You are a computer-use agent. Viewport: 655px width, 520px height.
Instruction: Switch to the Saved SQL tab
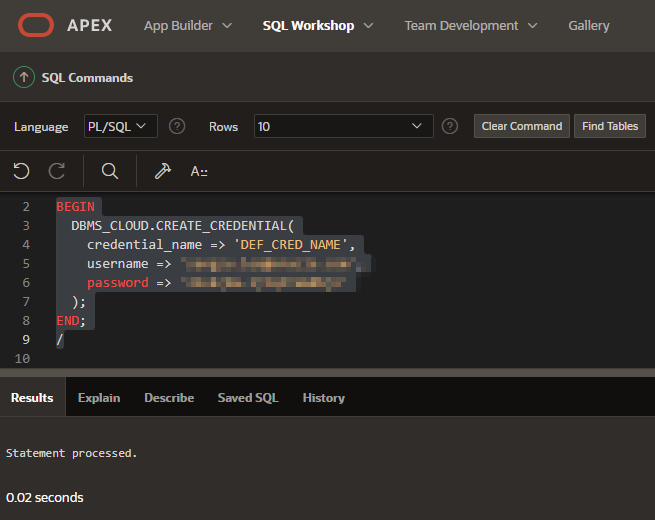point(248,398)
